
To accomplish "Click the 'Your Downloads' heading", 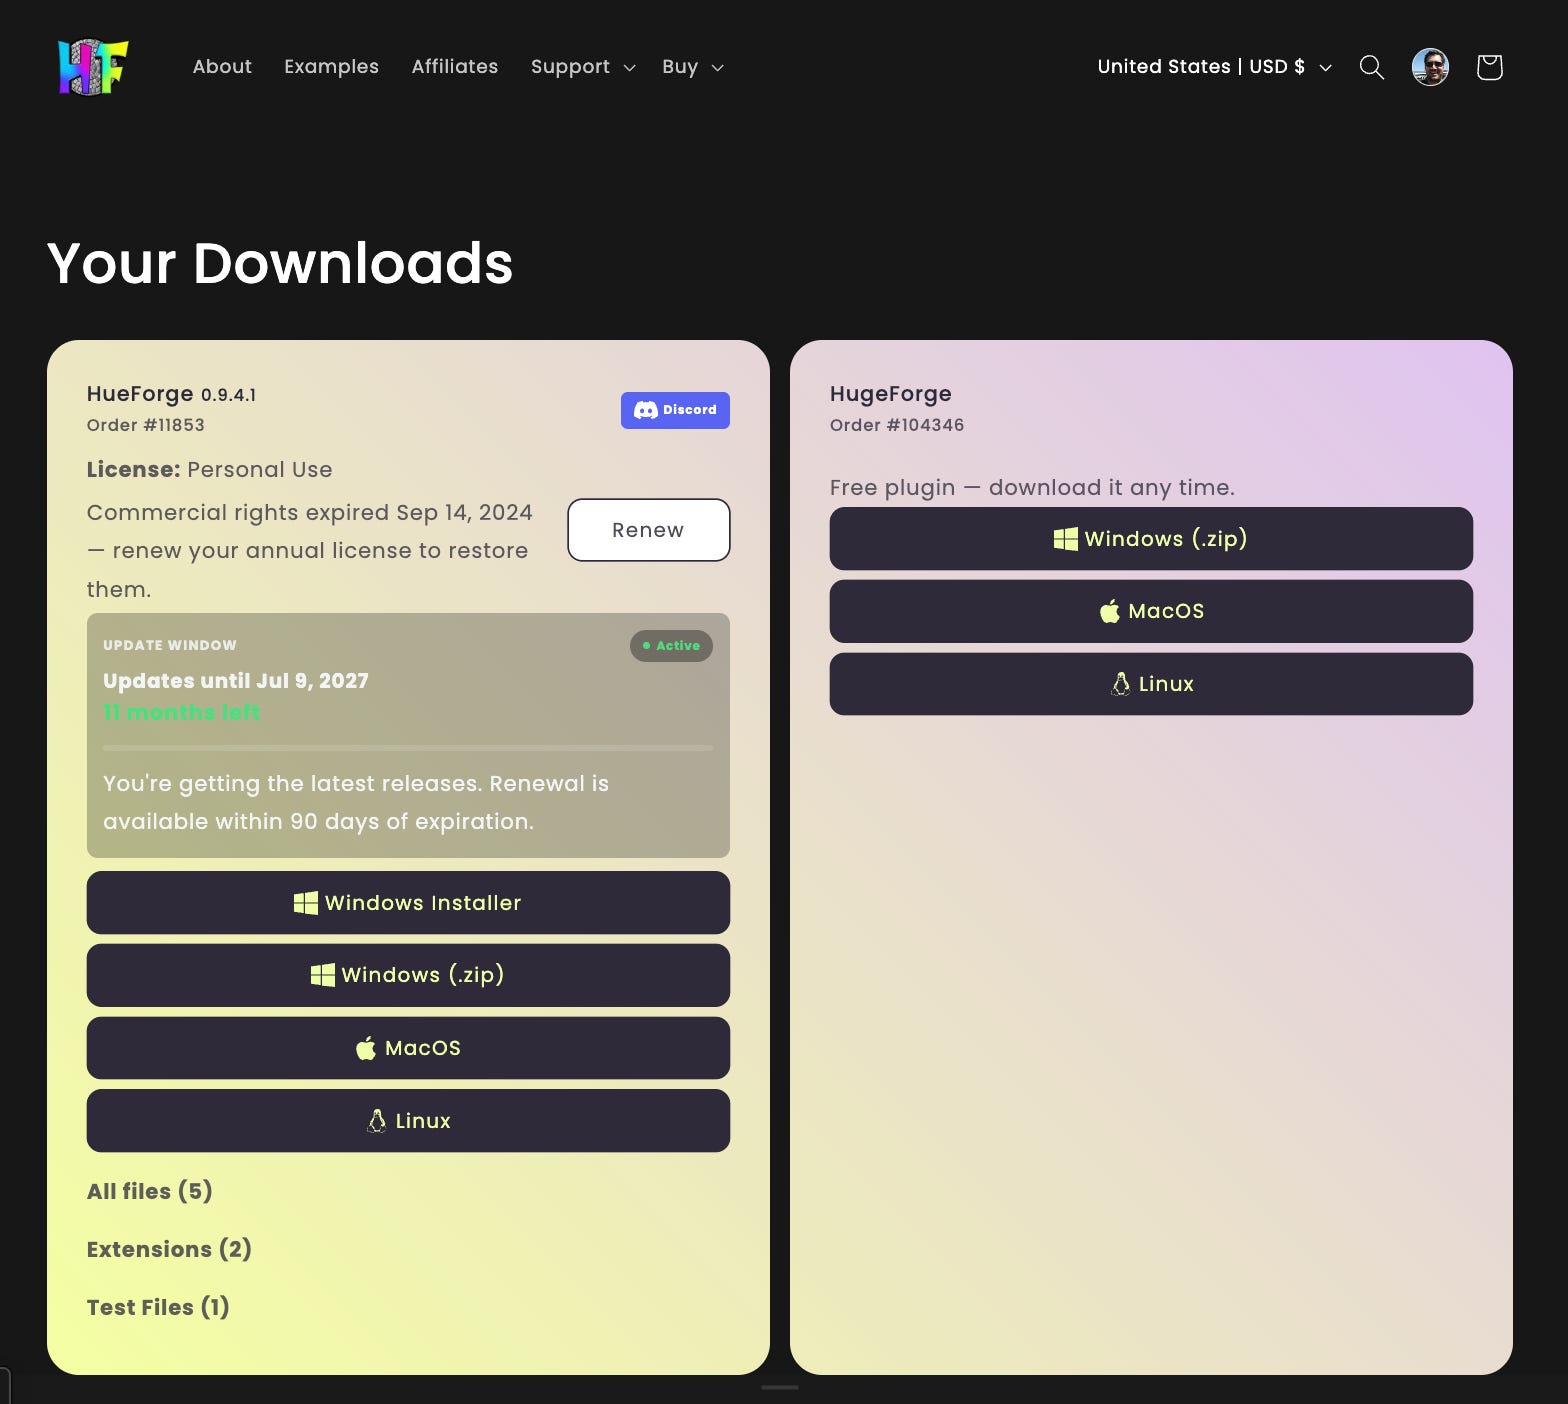I will point(280,263).
